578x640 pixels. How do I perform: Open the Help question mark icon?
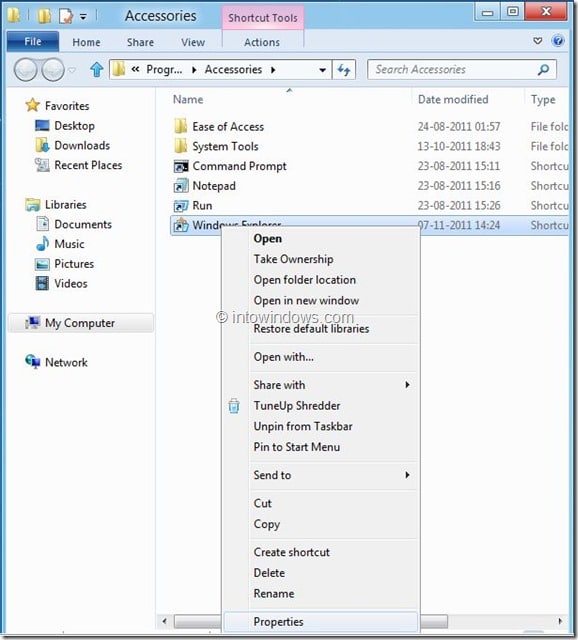click(558, 41)
